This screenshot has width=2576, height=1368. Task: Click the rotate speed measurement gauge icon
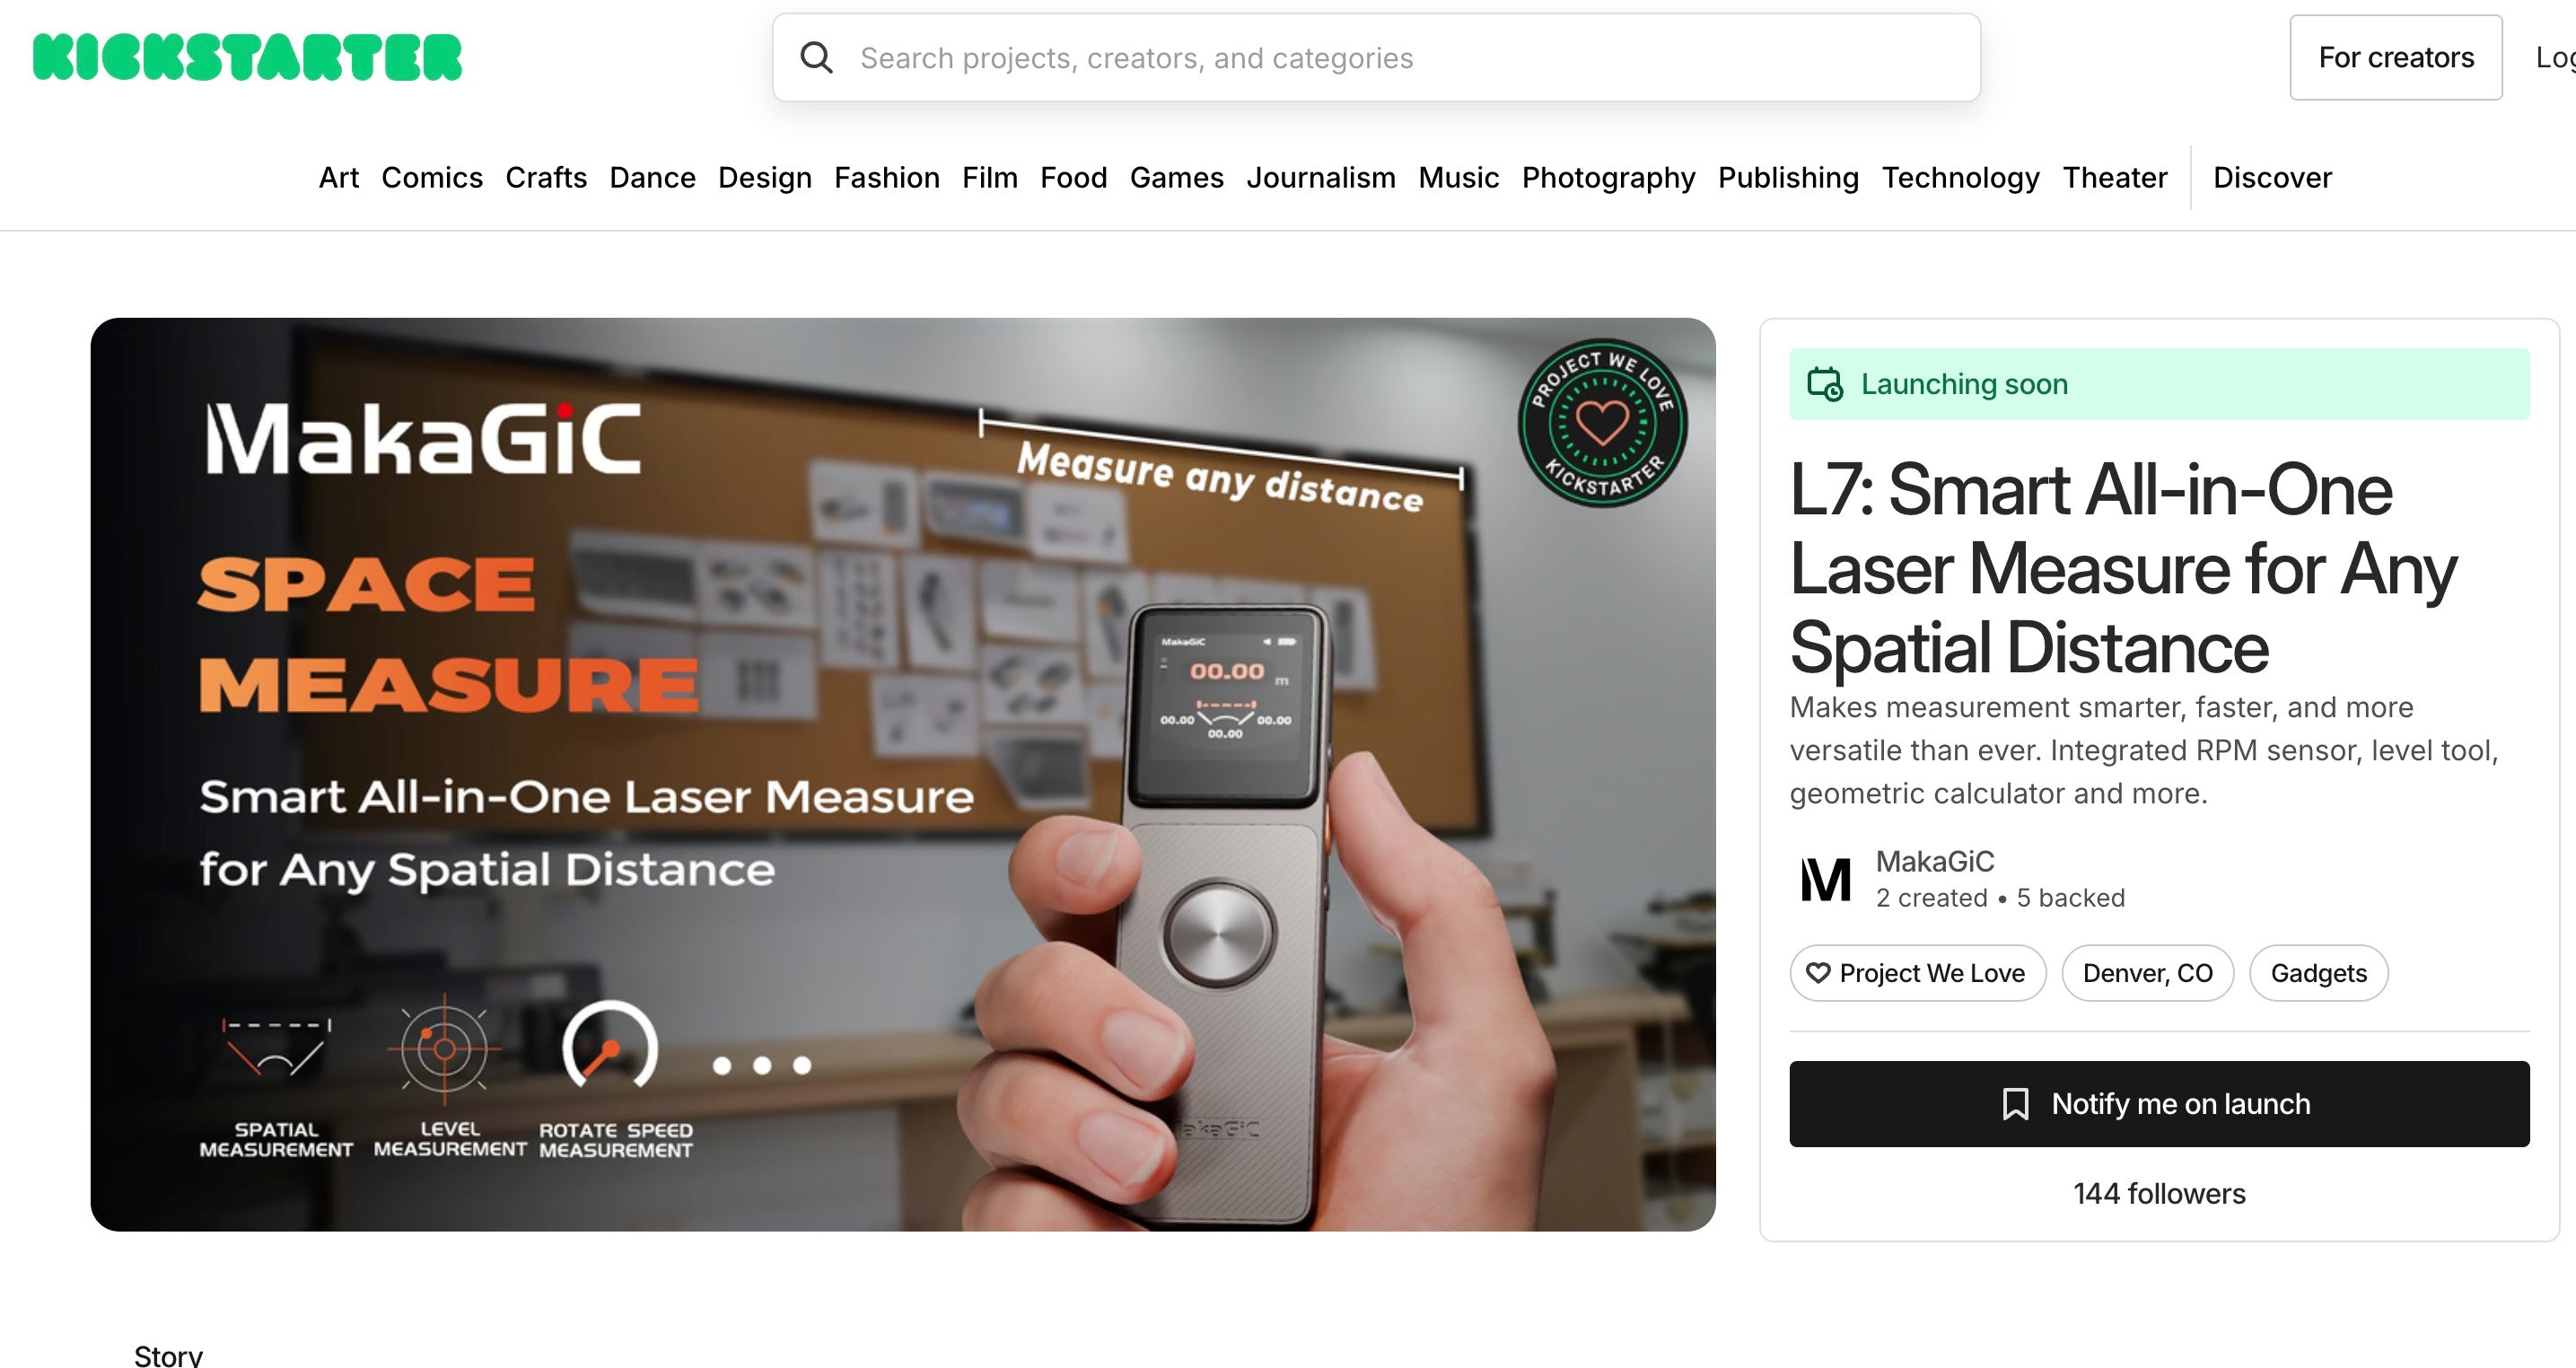[x=610, y=1047]
